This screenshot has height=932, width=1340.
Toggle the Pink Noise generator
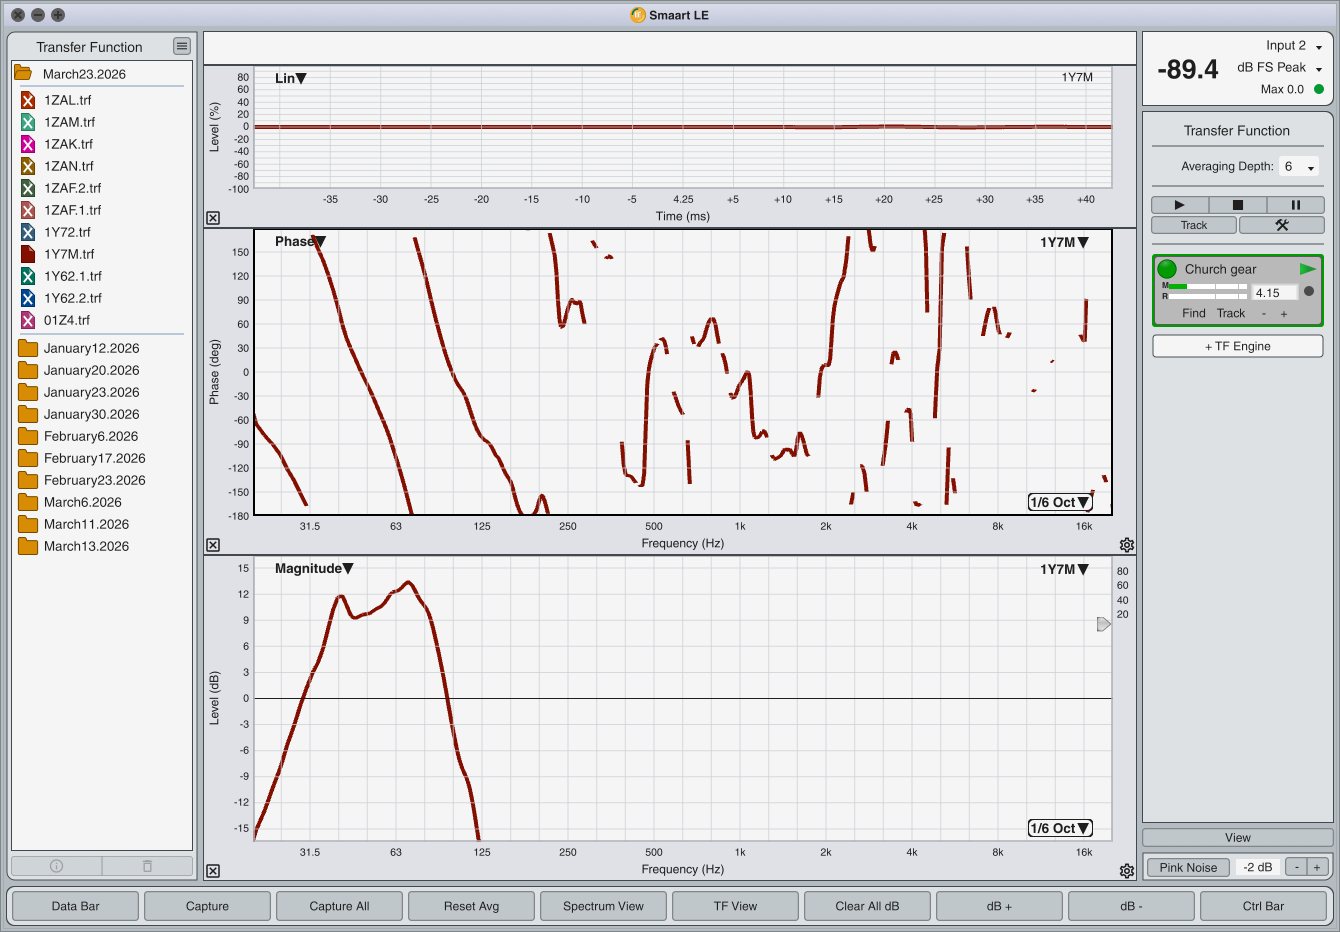pos(1188,867)
